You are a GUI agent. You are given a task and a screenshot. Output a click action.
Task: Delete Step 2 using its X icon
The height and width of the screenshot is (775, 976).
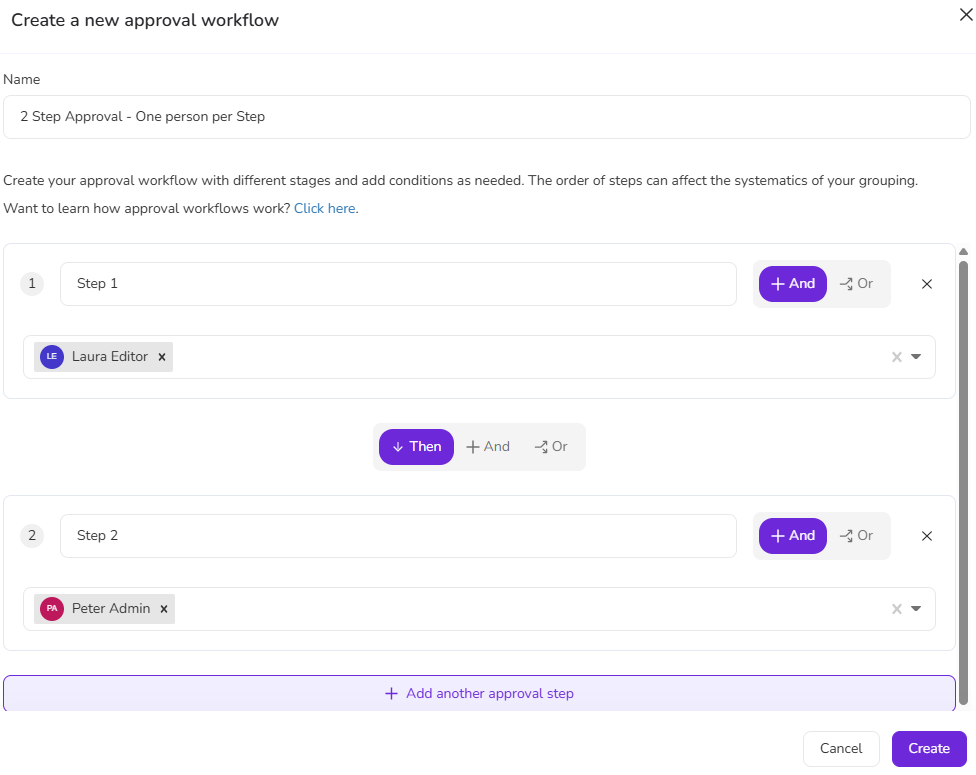(x=926, y=536)
